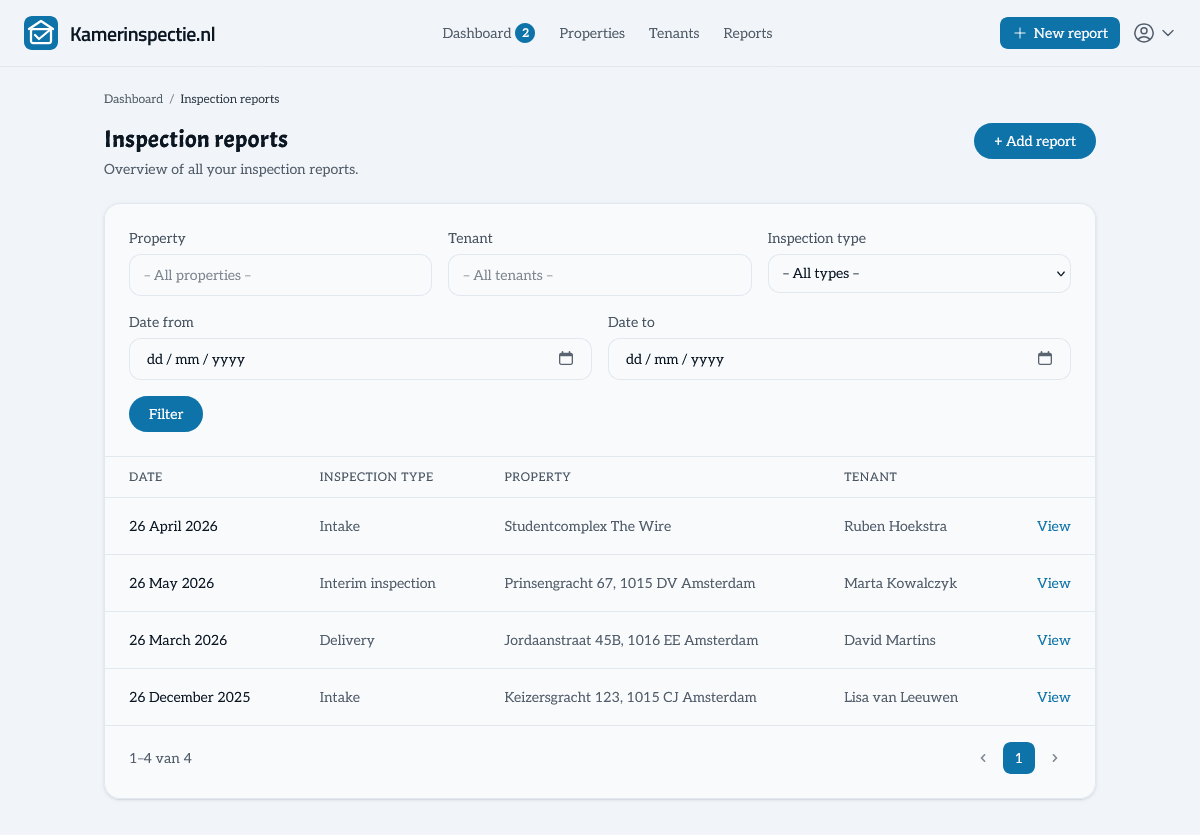Open Properties in the top navigation
This screenshot has height=835, width=1200.
click(592, 33)
